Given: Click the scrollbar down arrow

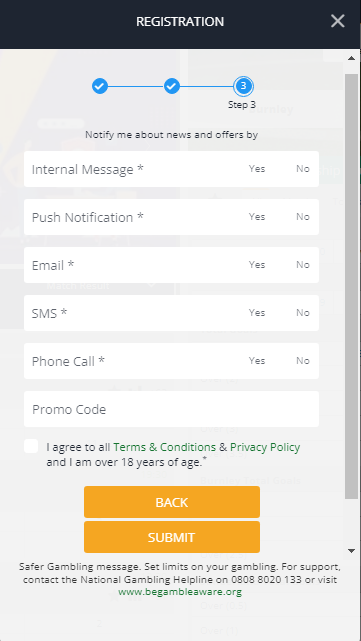Looking at the screenshot, I should 352,551.
